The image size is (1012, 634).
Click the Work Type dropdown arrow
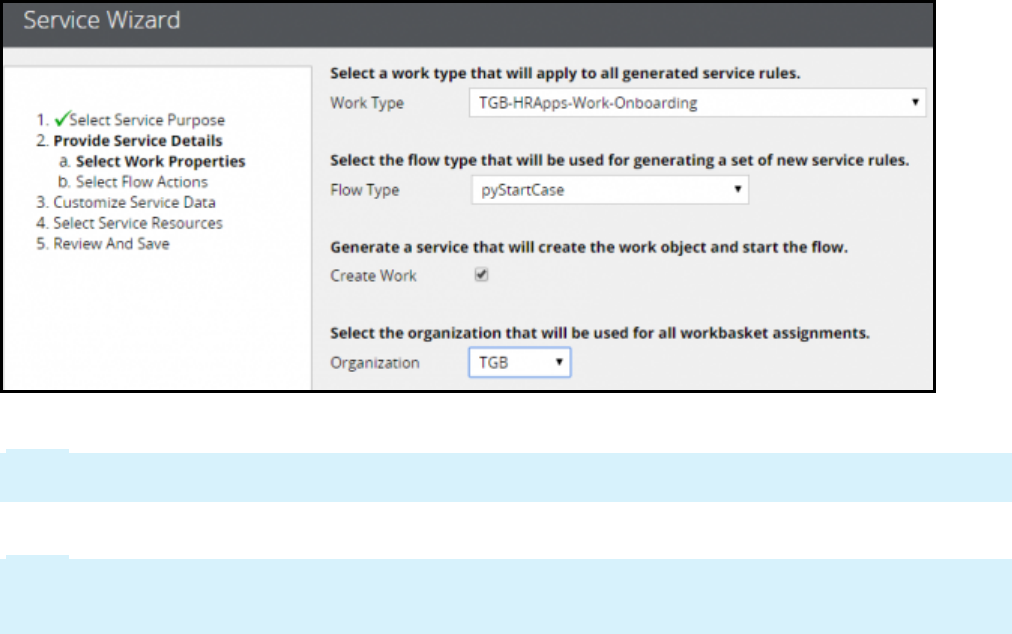point(915,102)
